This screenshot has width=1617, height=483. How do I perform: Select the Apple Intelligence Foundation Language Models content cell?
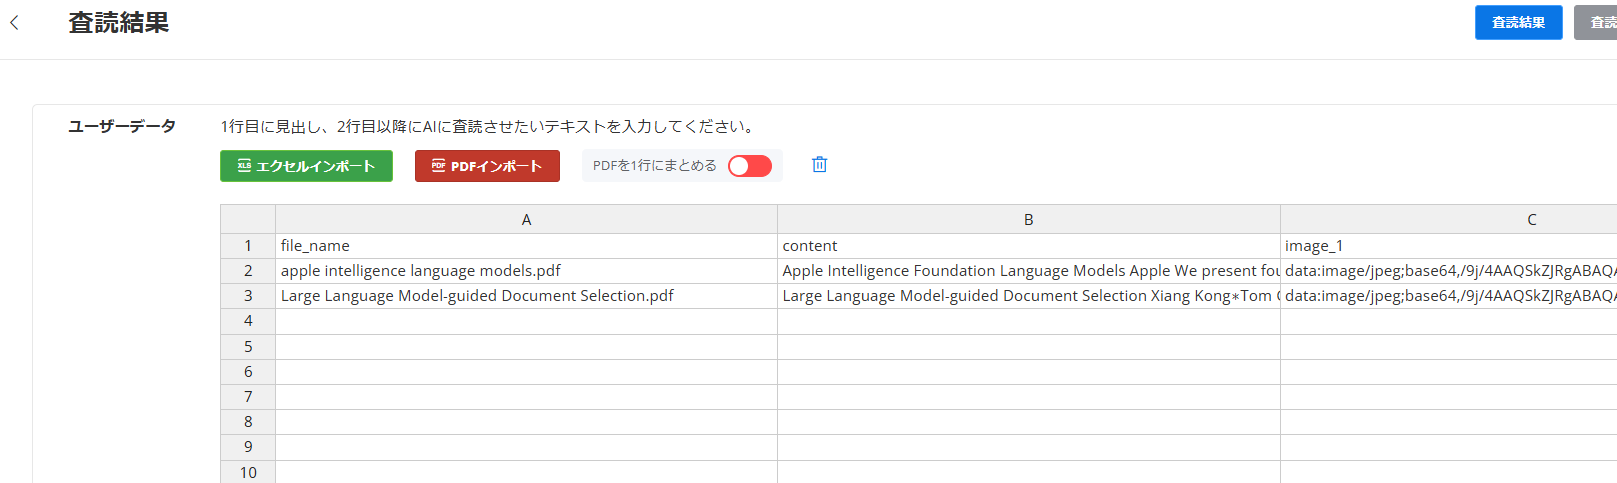coord(1028,271)
